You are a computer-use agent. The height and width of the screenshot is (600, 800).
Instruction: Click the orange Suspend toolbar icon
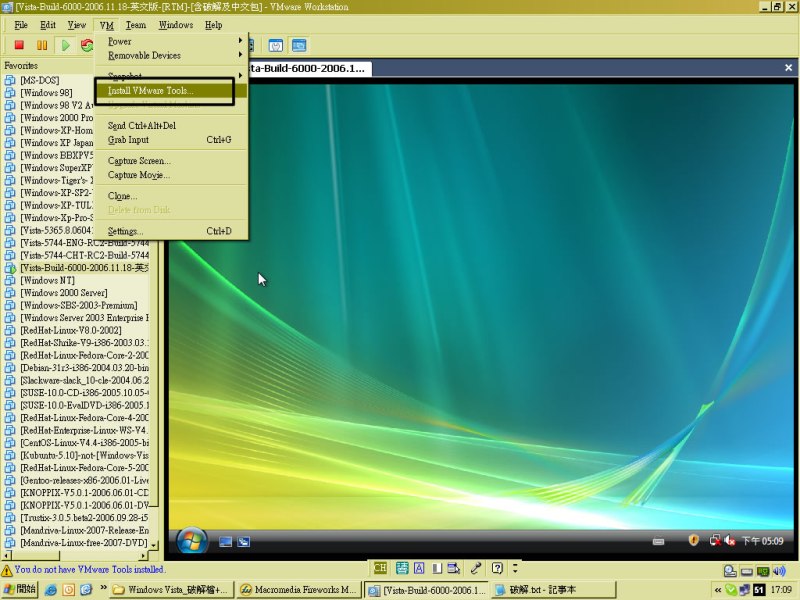point(42,45)
